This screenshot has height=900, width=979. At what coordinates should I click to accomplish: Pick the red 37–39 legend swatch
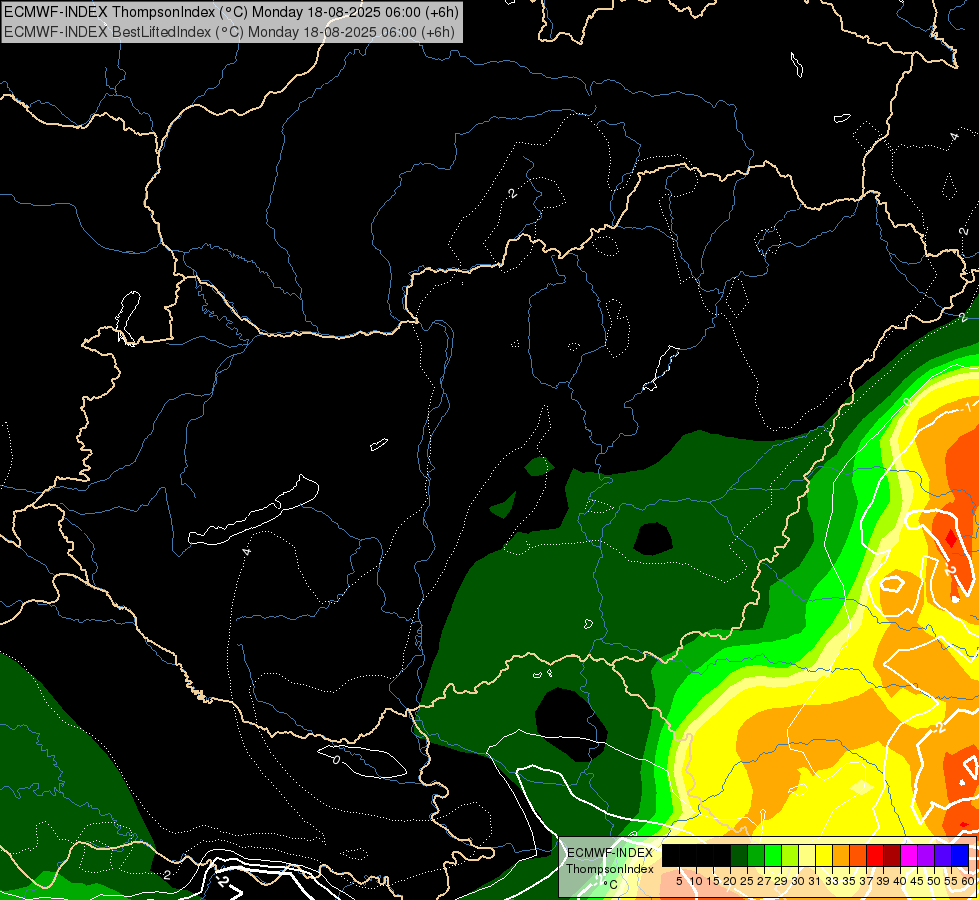pyautogui.click(x=875, y=855)
